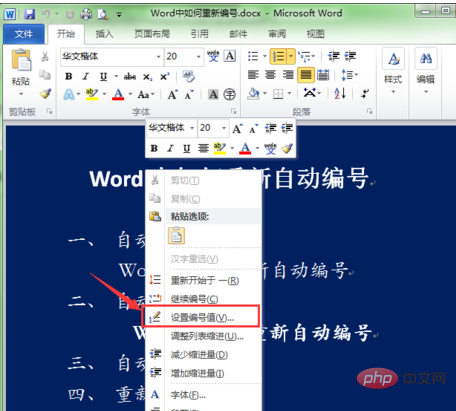Click Shrink Font button in ribbon

click(x=189, y=95)
